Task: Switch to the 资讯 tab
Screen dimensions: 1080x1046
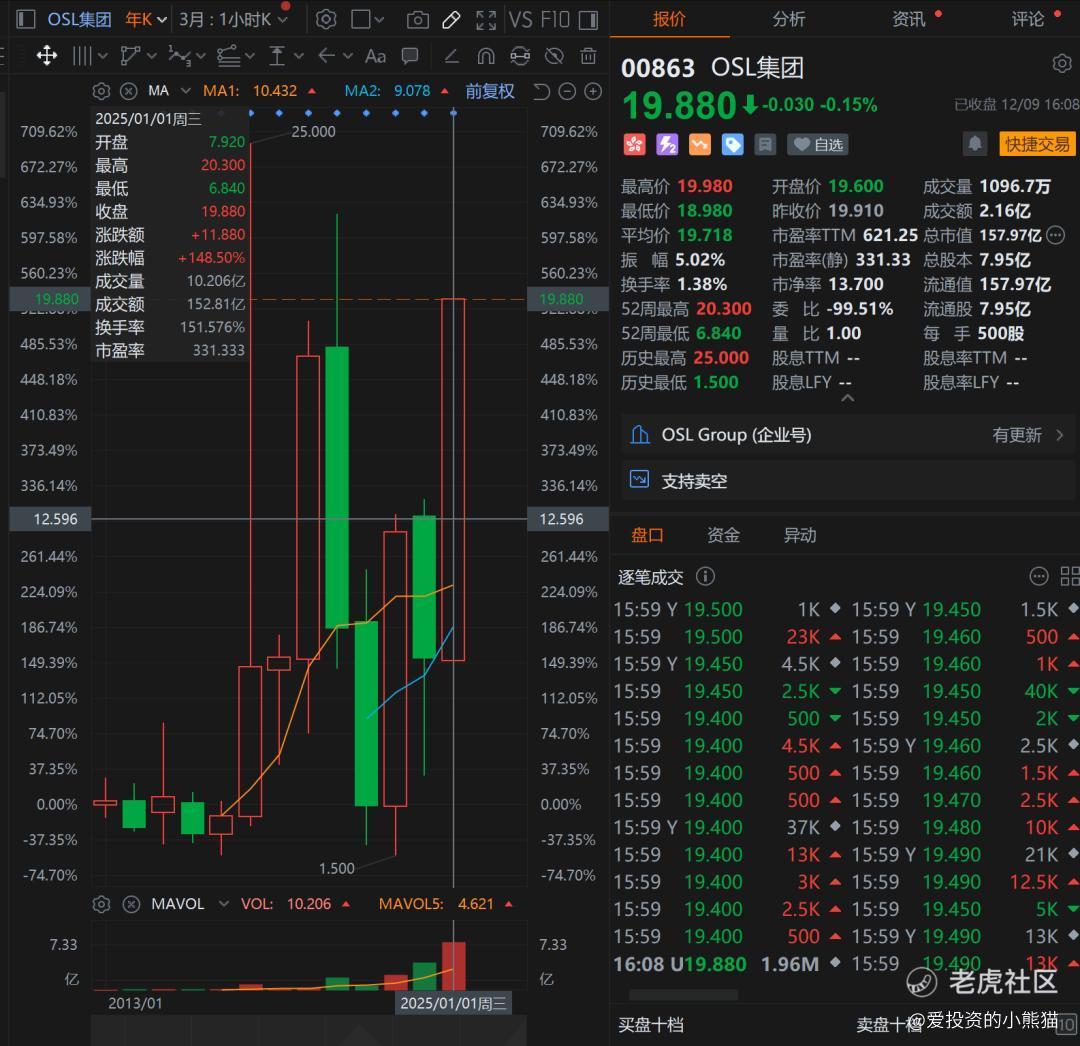Action: pos(909,19)
